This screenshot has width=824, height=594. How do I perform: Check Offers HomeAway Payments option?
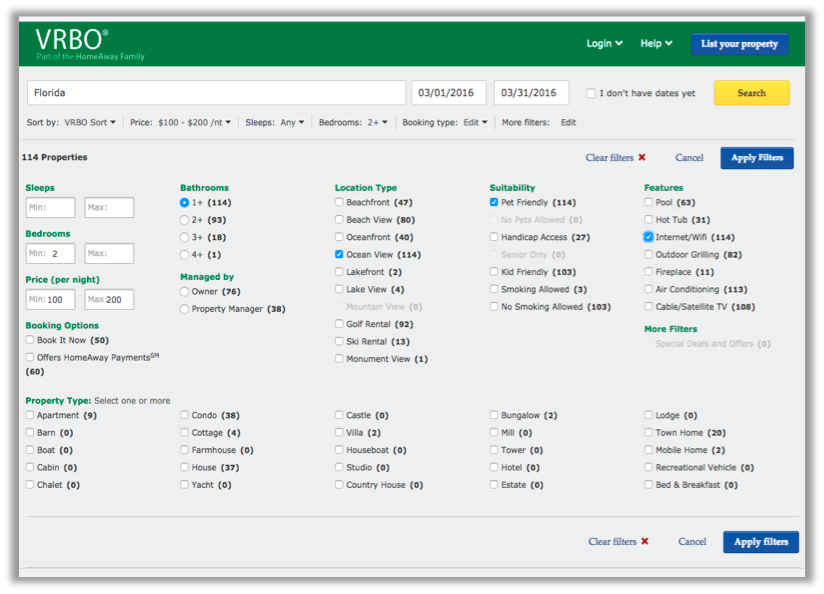tap(30, 357)
